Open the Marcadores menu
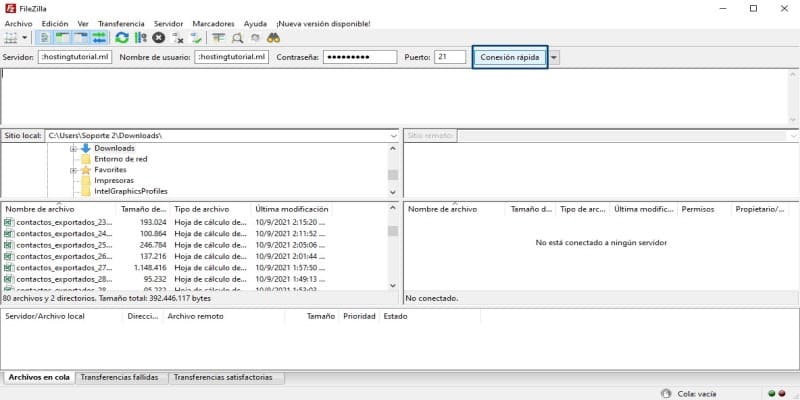 (213, 23)
